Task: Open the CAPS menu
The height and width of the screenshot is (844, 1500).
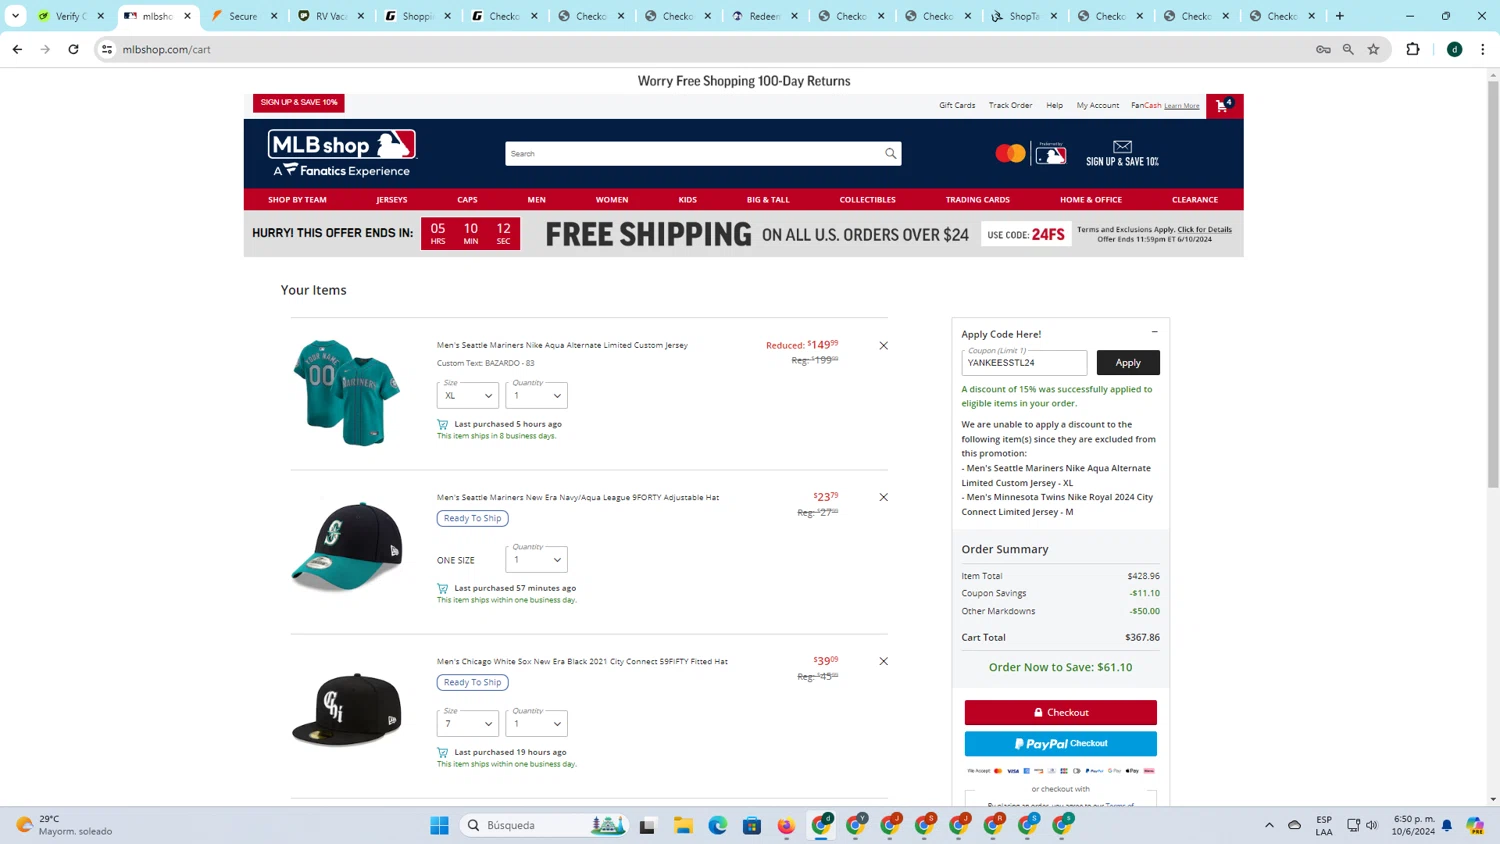Action: click(467, 200)
